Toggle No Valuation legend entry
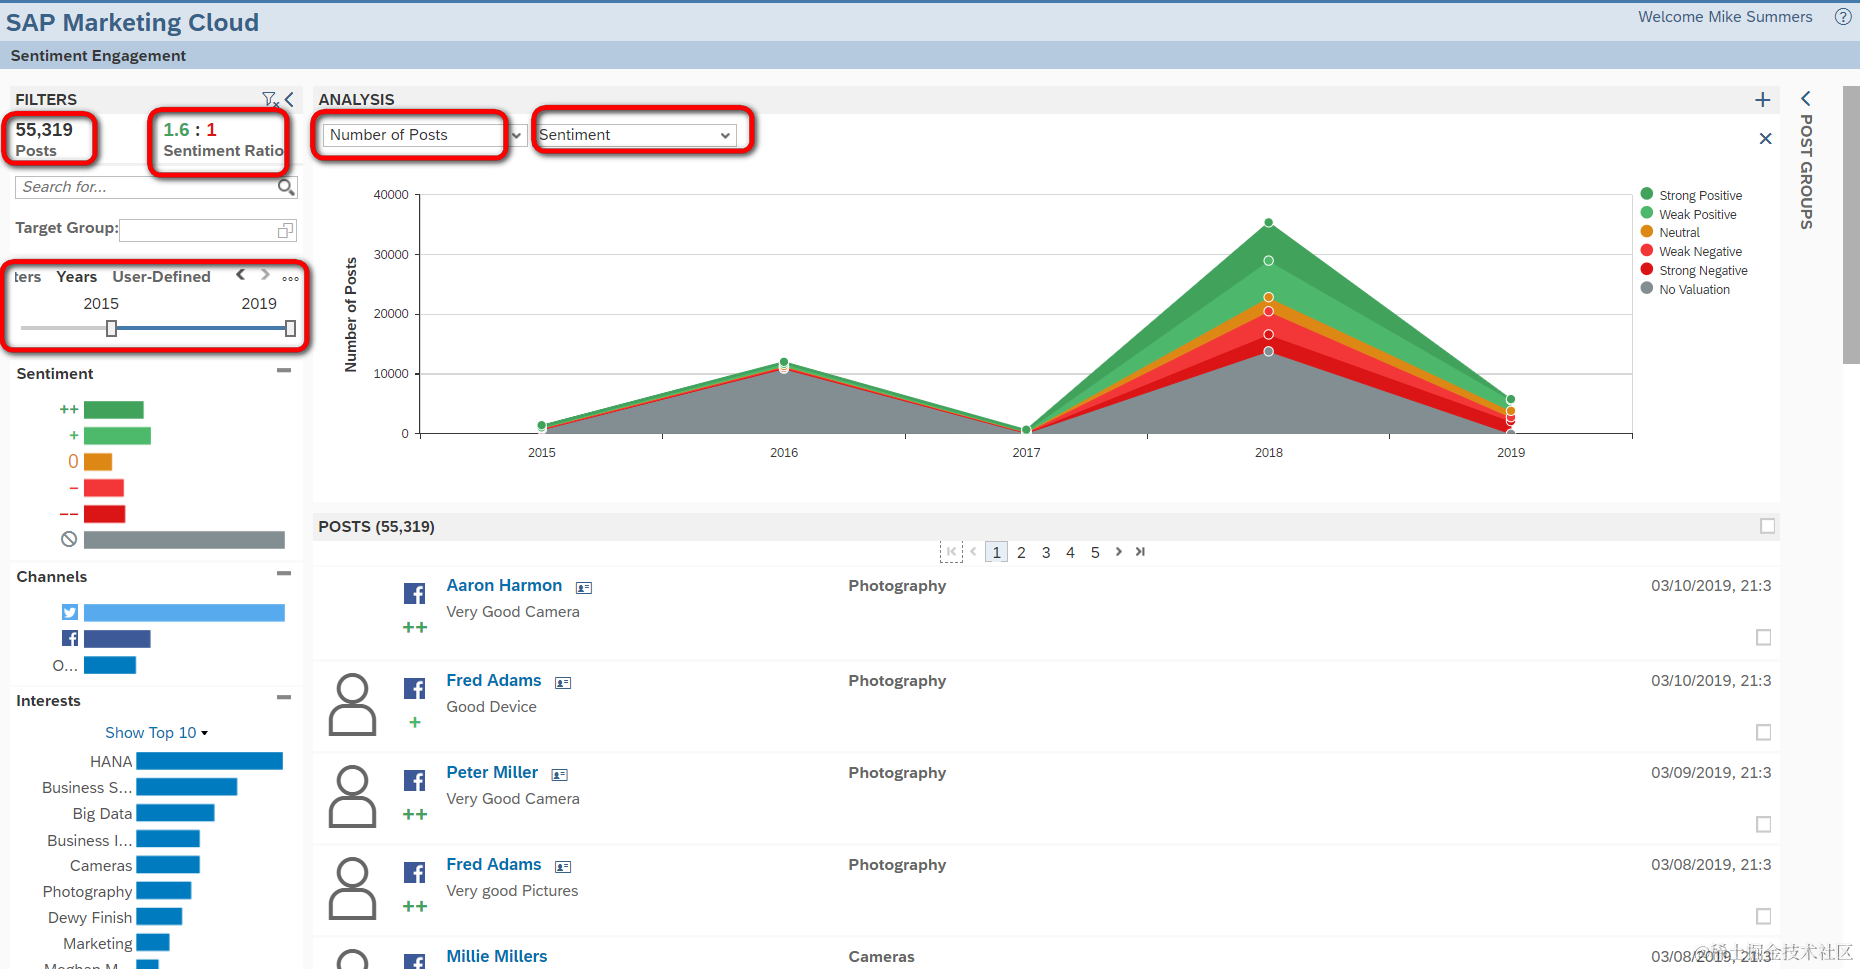This screenshot has height=969, width=1860. [x=1685, y=290]
